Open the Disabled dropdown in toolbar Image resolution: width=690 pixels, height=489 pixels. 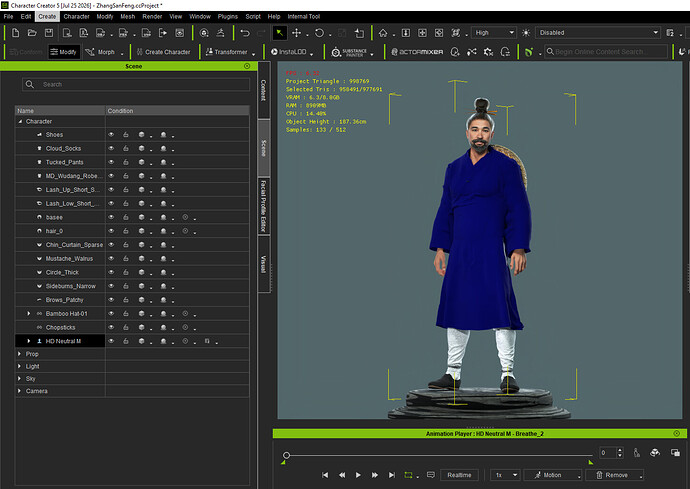598,33
